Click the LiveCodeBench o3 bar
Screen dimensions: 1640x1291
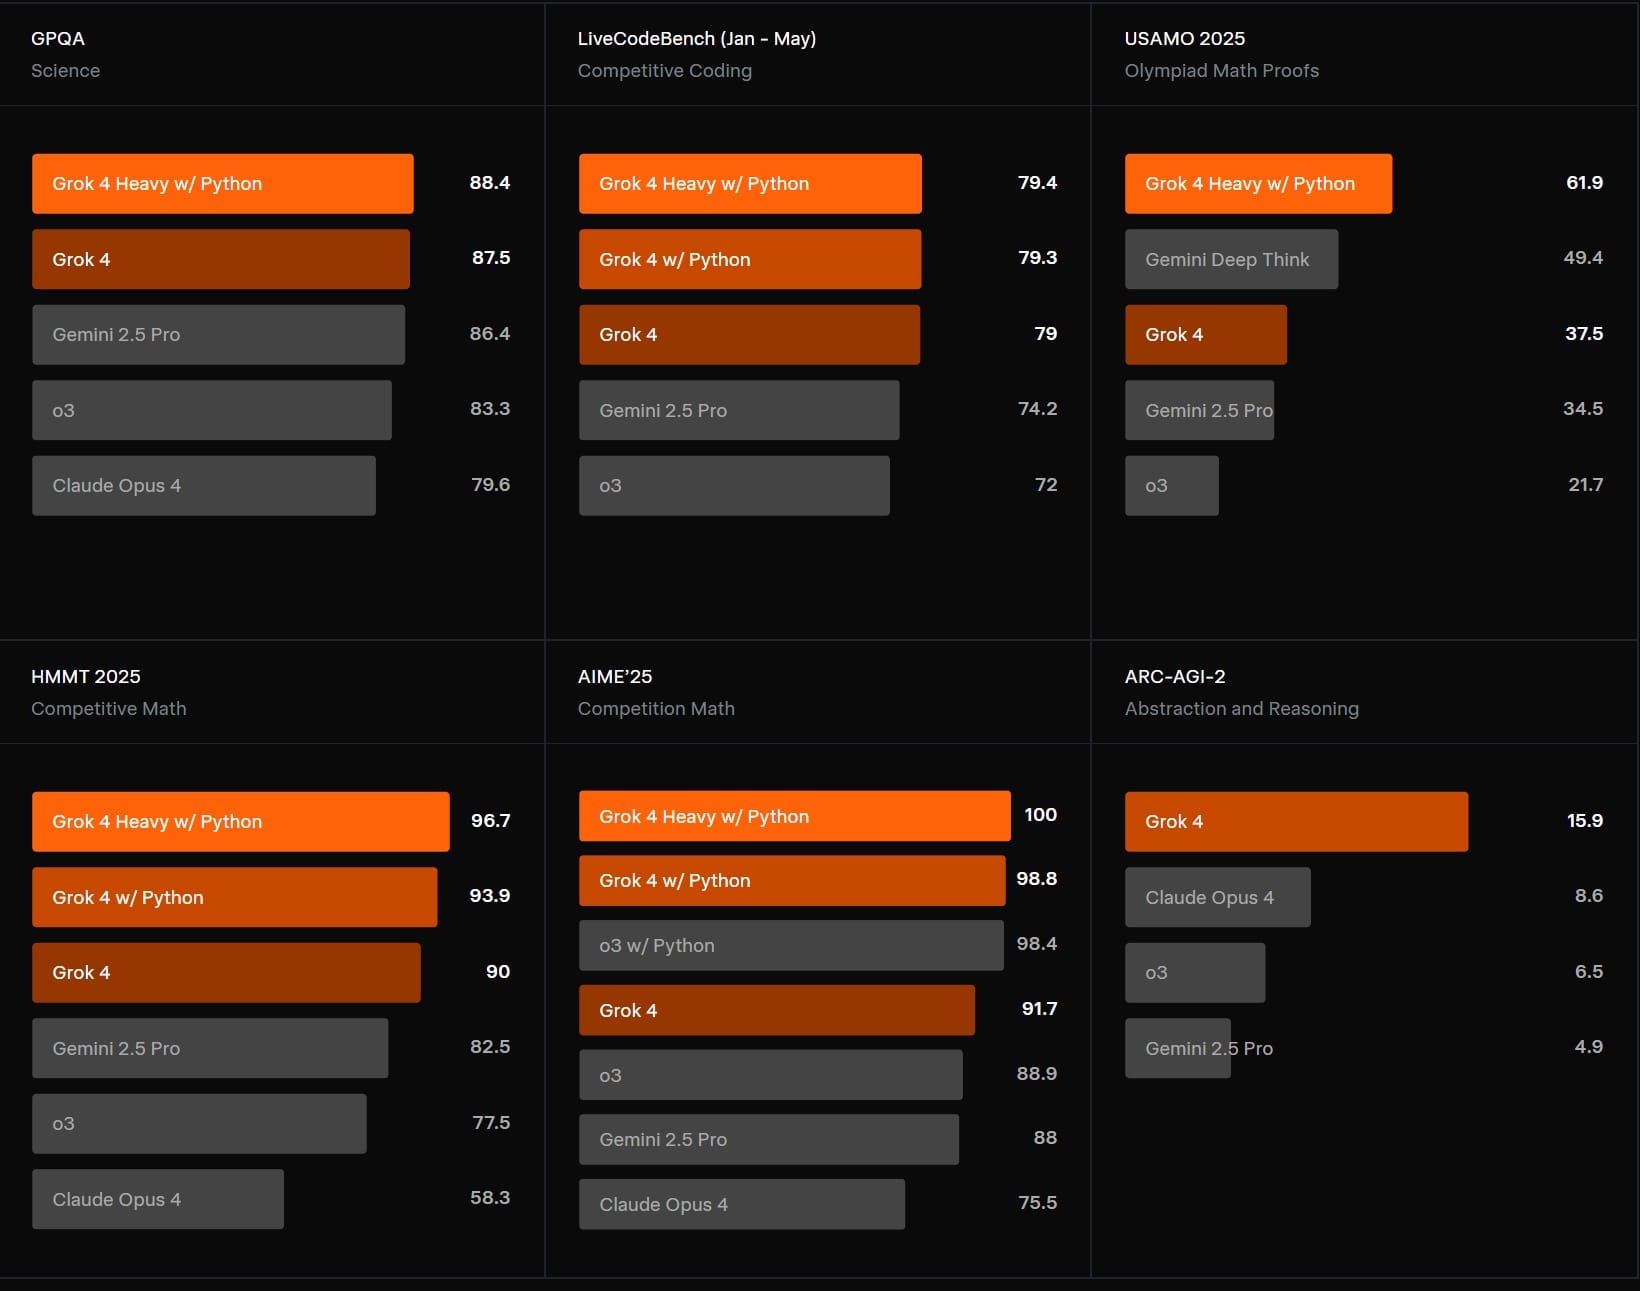point(734,486)
